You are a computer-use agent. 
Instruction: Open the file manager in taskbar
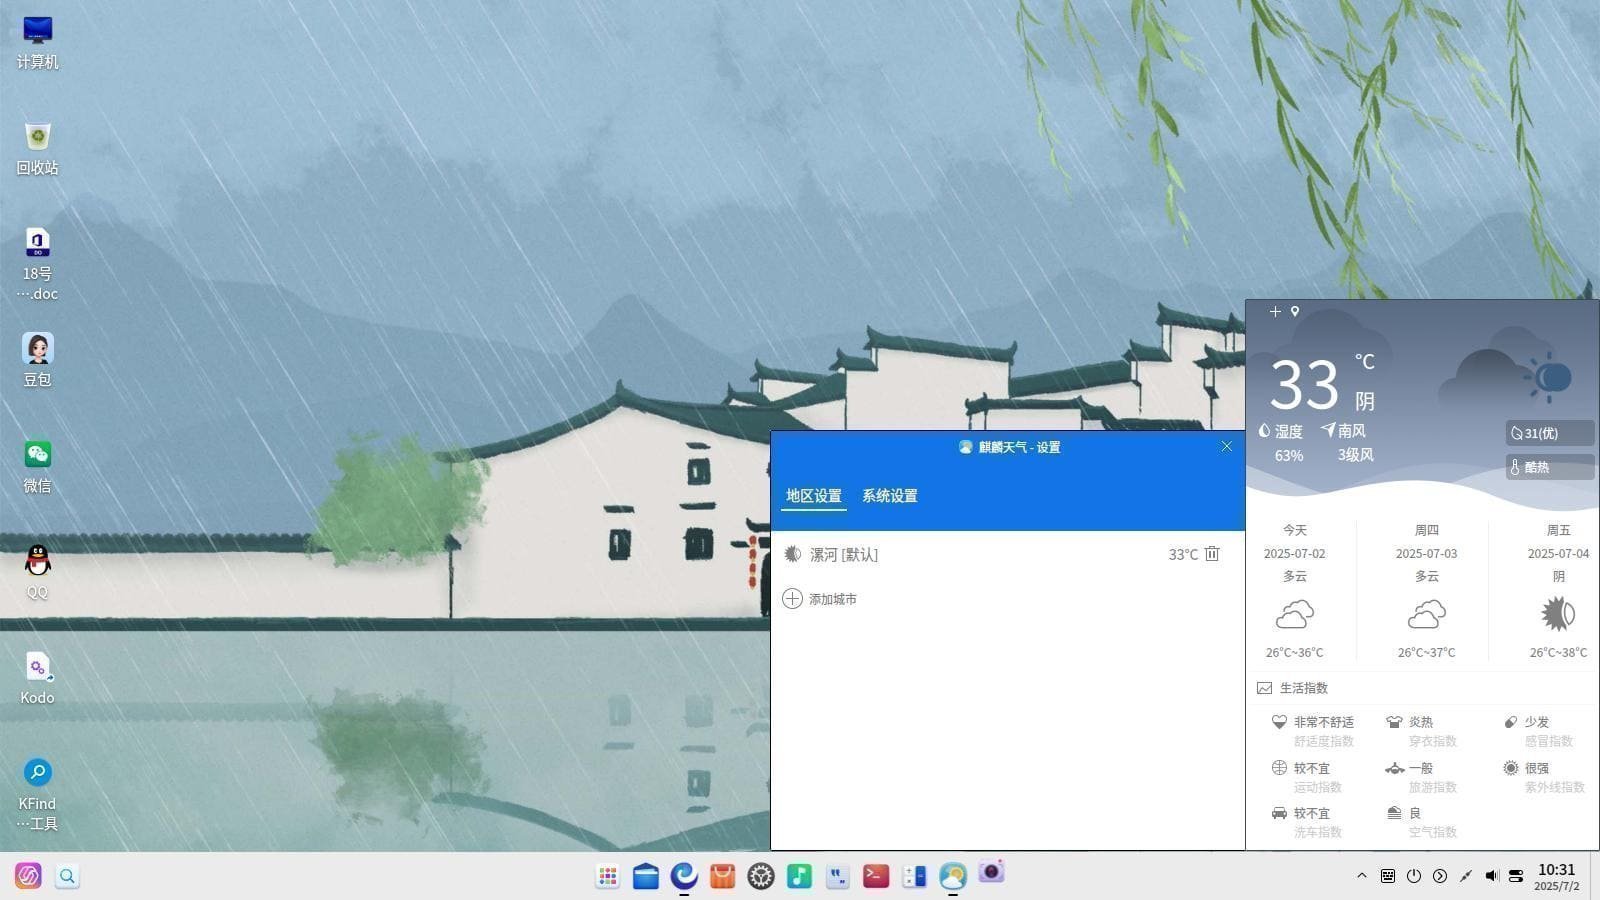click(646, 876)
